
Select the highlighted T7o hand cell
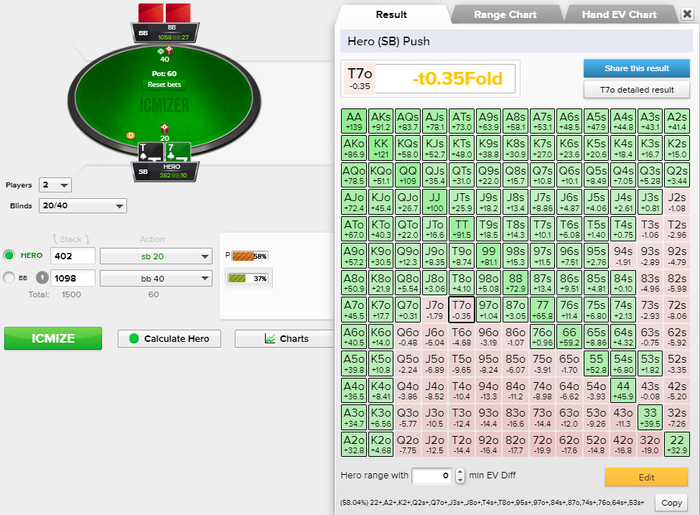tap(462, 310)
